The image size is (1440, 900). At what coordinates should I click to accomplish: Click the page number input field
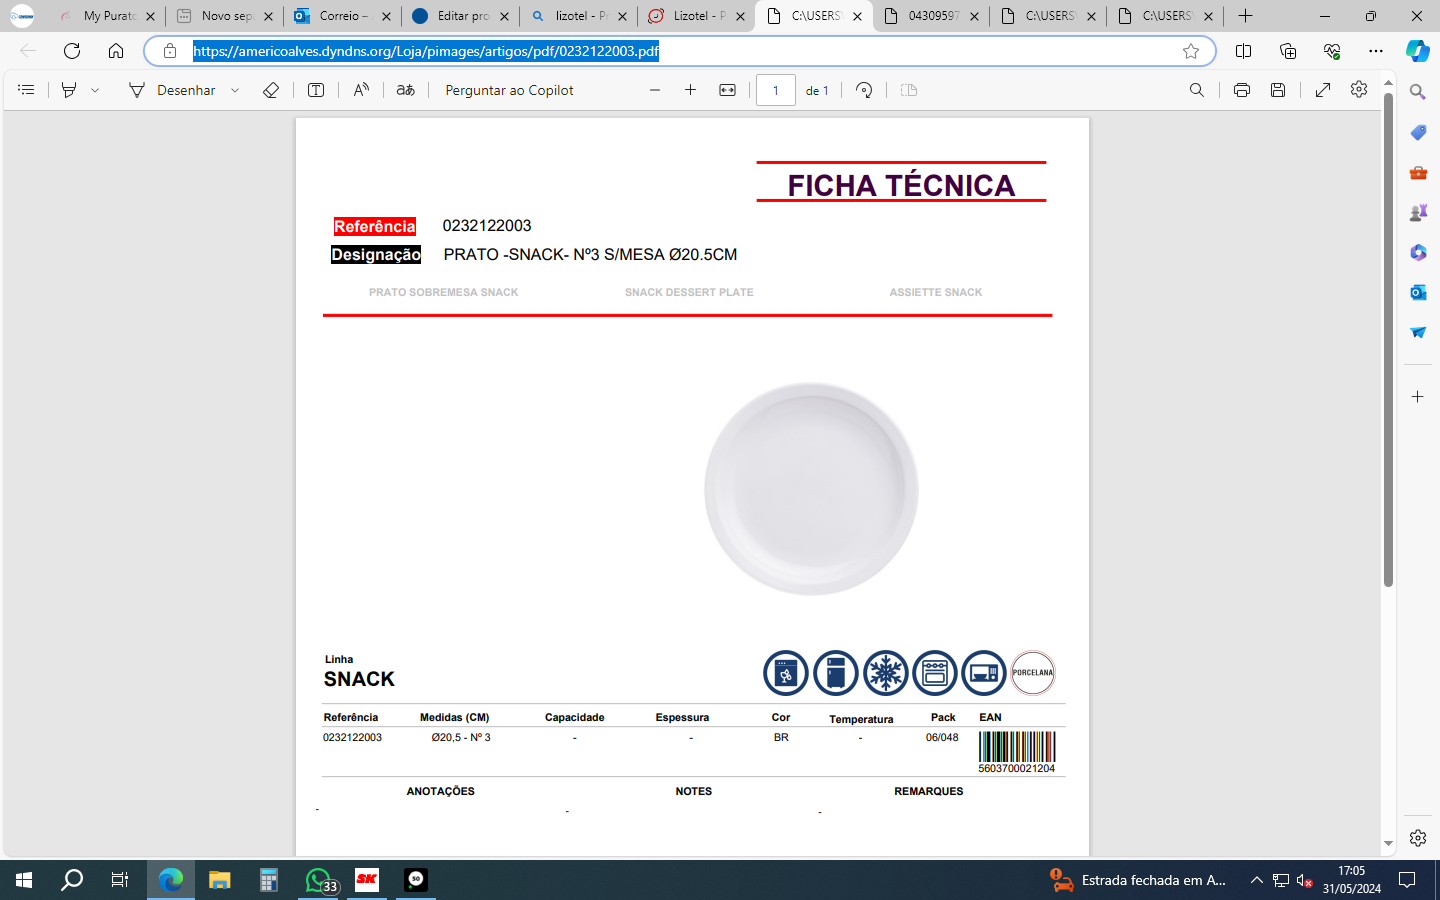(775, 90)
